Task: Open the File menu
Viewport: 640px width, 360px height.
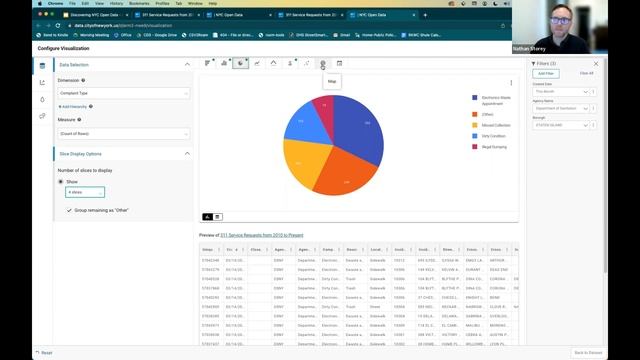Action: (72, 3)
